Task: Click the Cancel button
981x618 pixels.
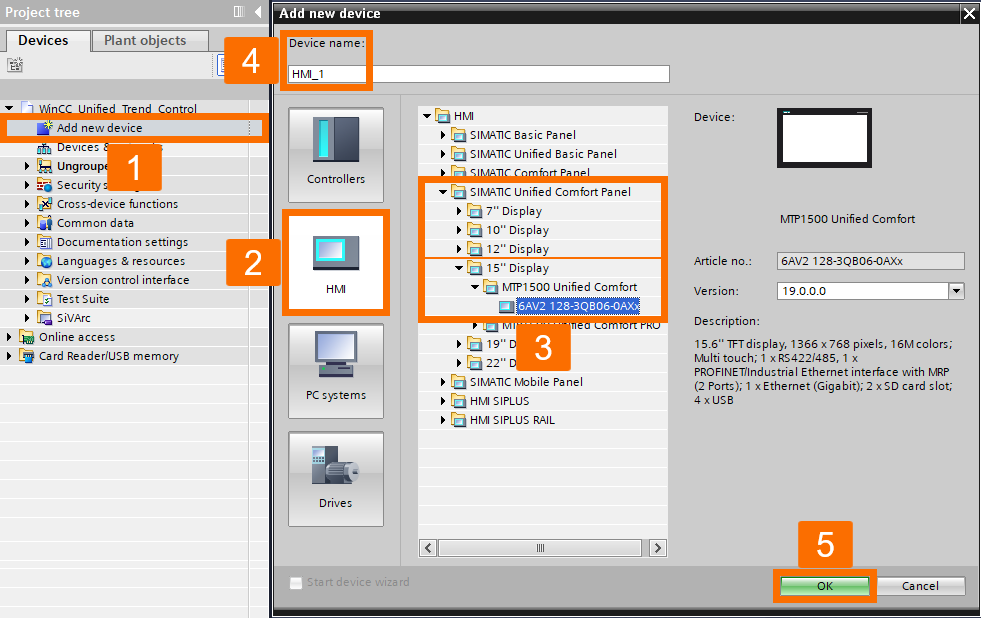Action: pos(920,587)
